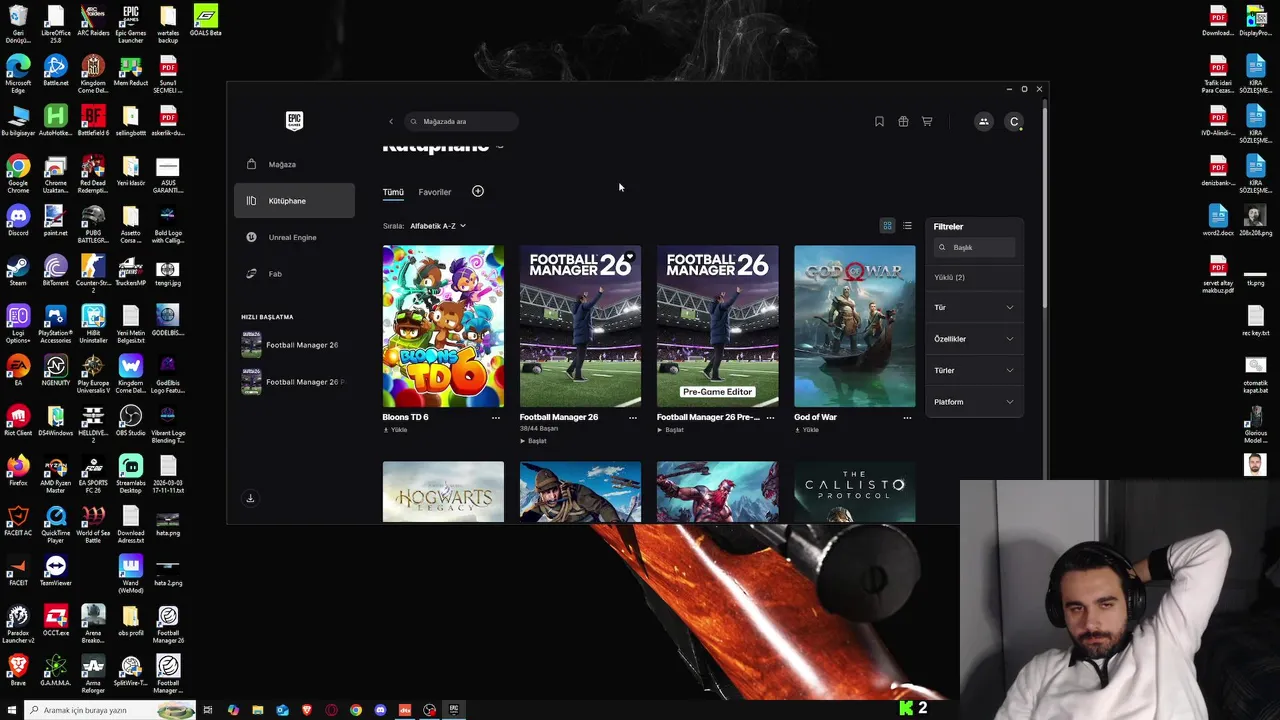Open Unreal Engine in the sidebar
The width and height of the screenshot is (1280, 720).
point(294,237)
